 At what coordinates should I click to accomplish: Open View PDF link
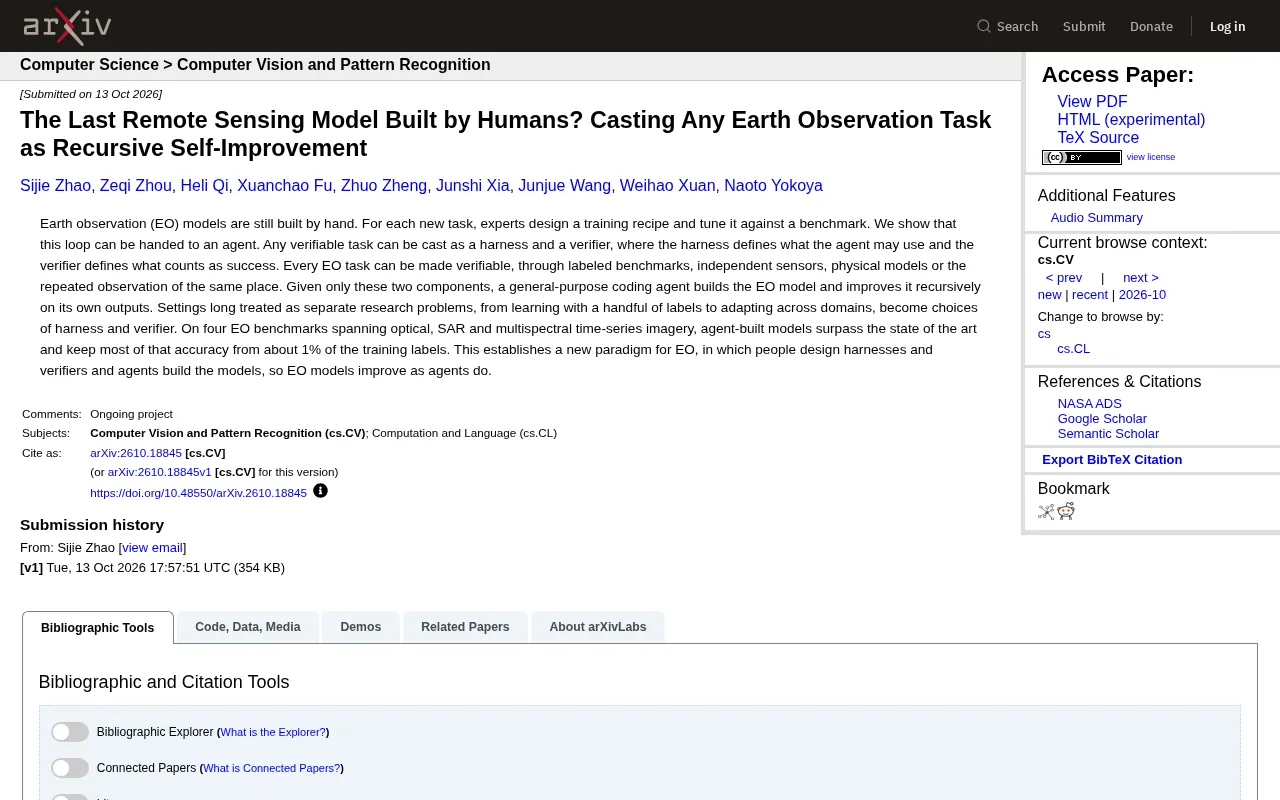point(1092,102)
